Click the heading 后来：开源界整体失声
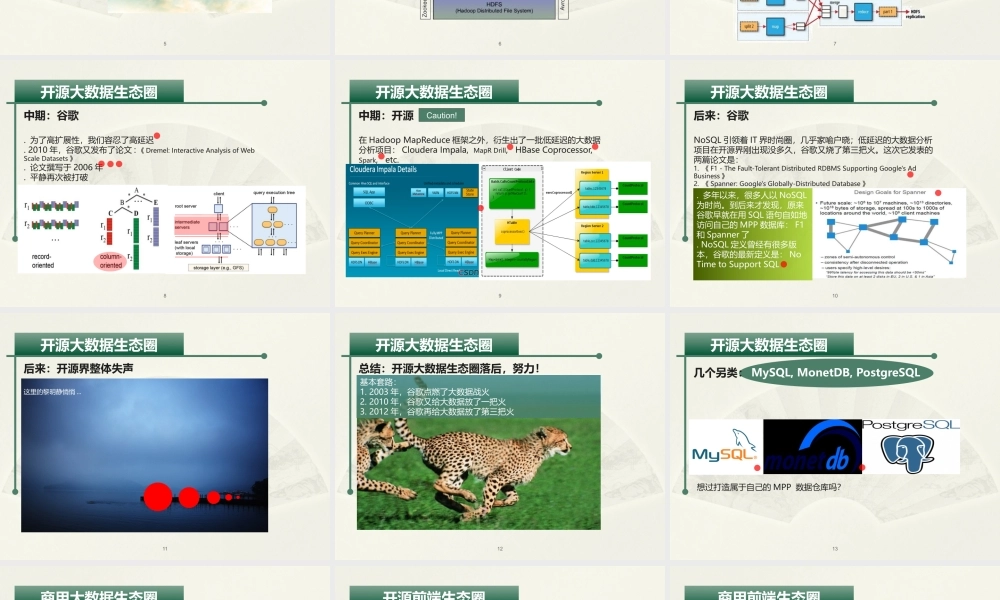Screen dimensions: 1000x600 78,369
